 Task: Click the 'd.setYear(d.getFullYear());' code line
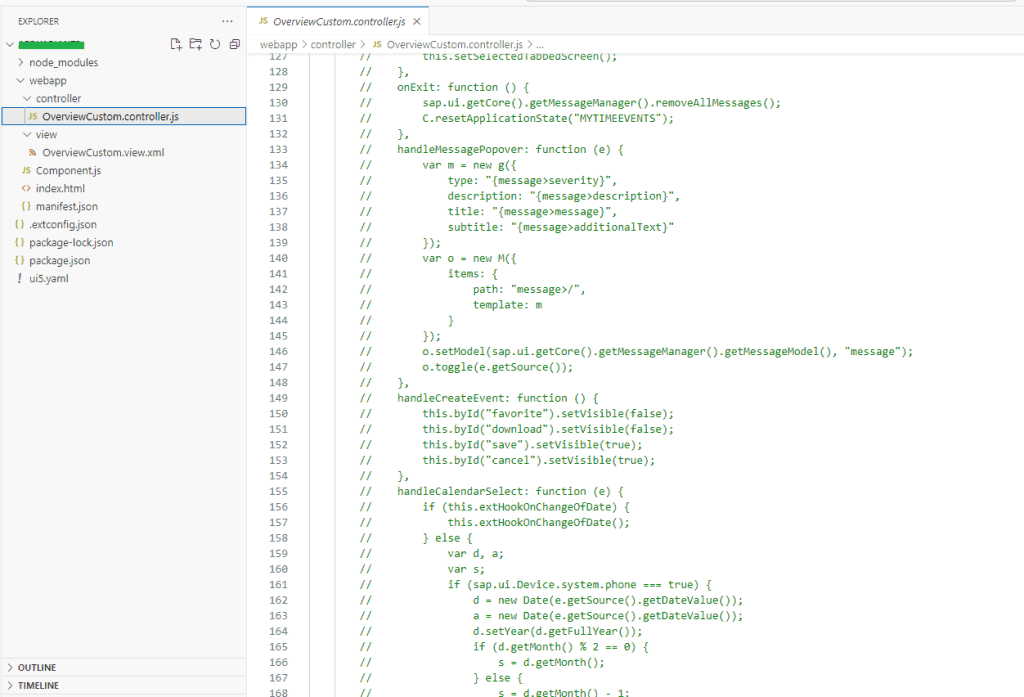point(558,632)
